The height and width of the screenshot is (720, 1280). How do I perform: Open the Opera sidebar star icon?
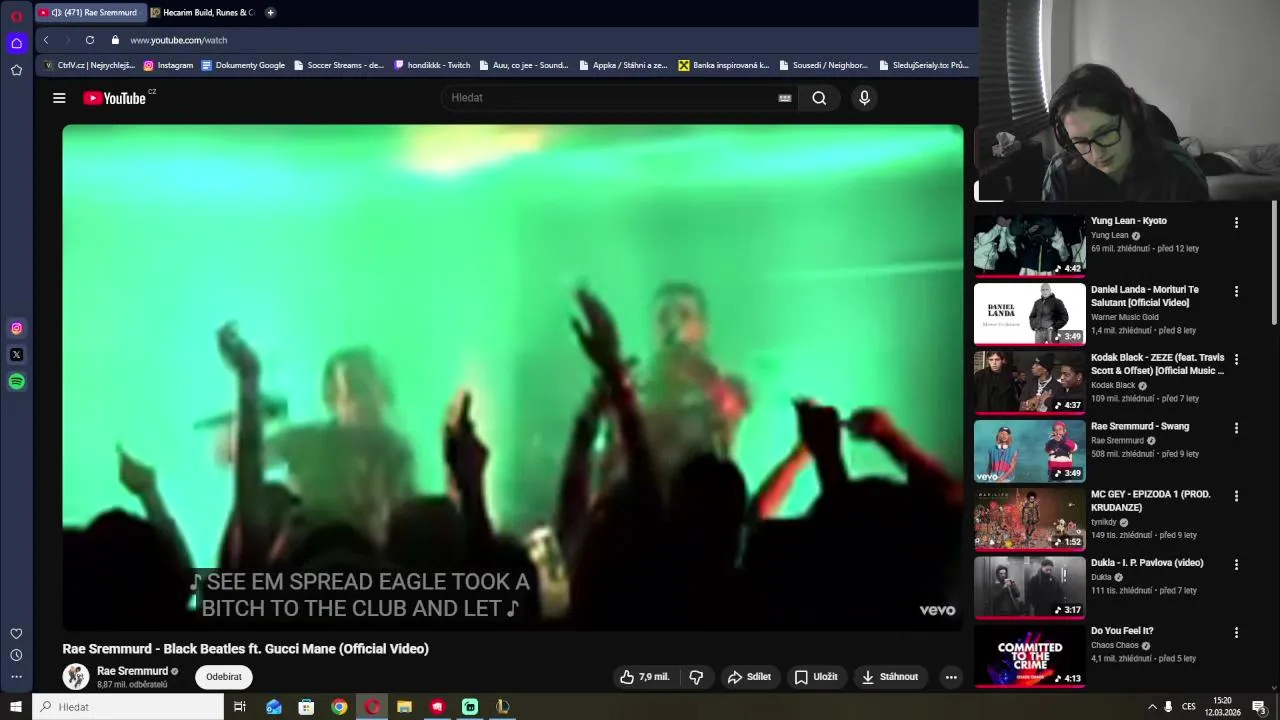pyautogui.click(x=16, y=70)
